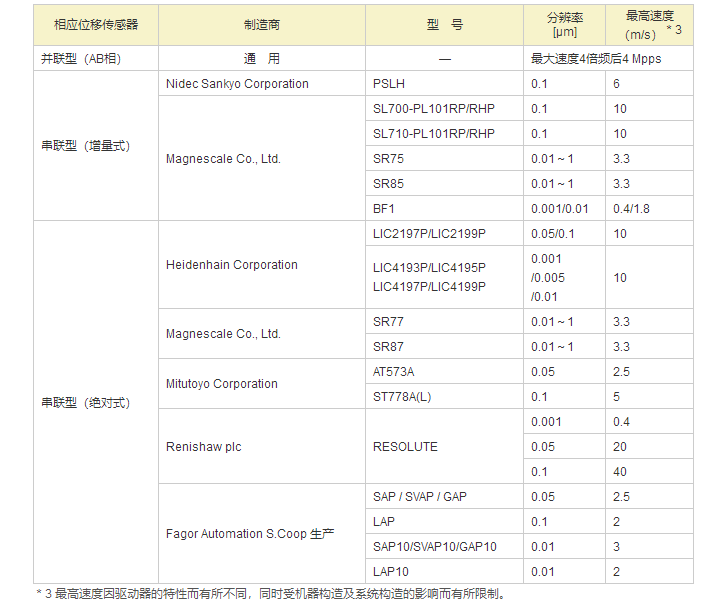Image resolution: width=724 pixels, height=605 pixels.
Task: Select Fagor Automation S.Coop 生产 cell
Action: tap(262, 534)
